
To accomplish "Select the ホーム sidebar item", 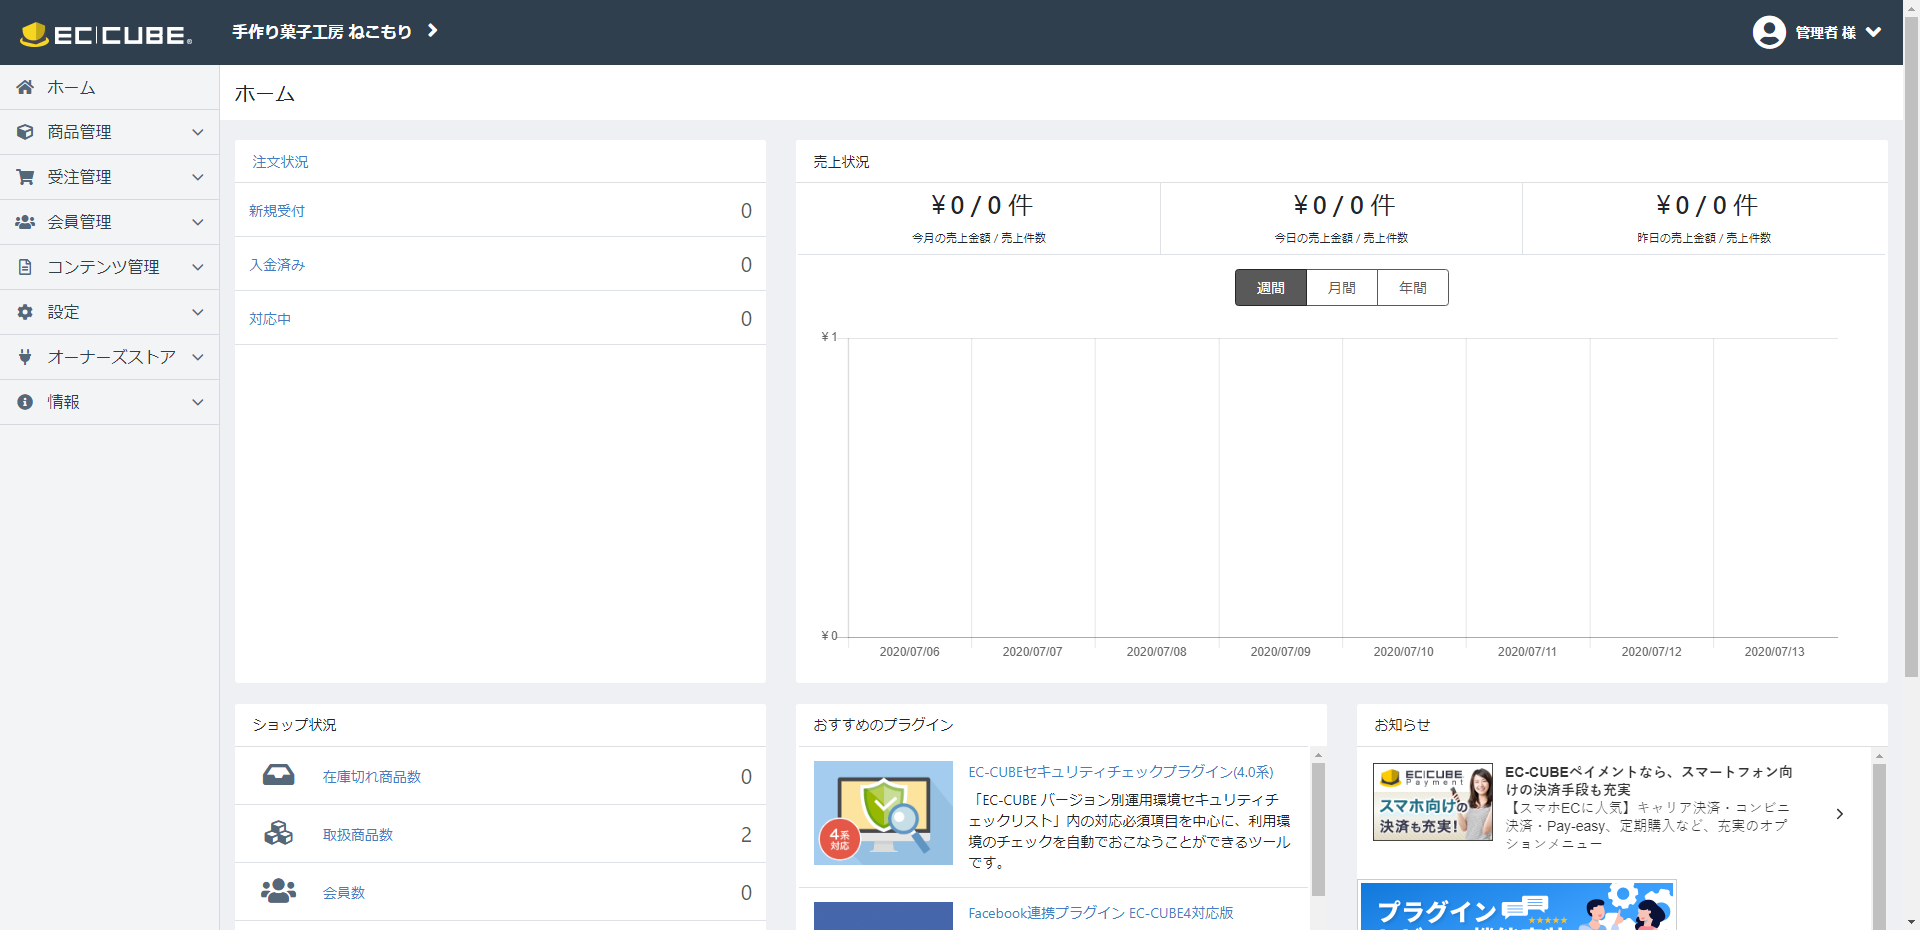I will click(110, 87).
